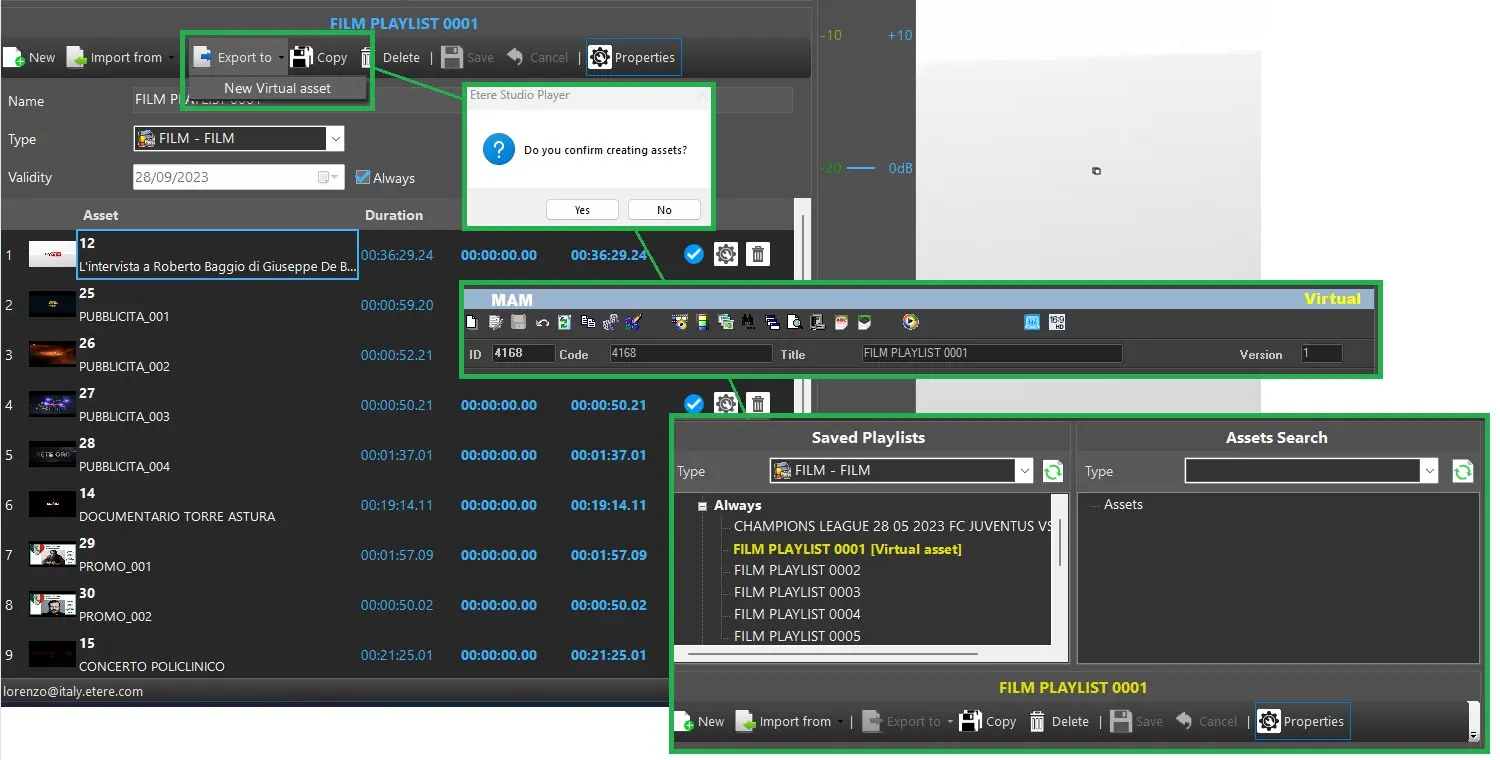Open the Assets Search Type dropdown
Screen dimensions: 1500x760
click(1429, 471)
